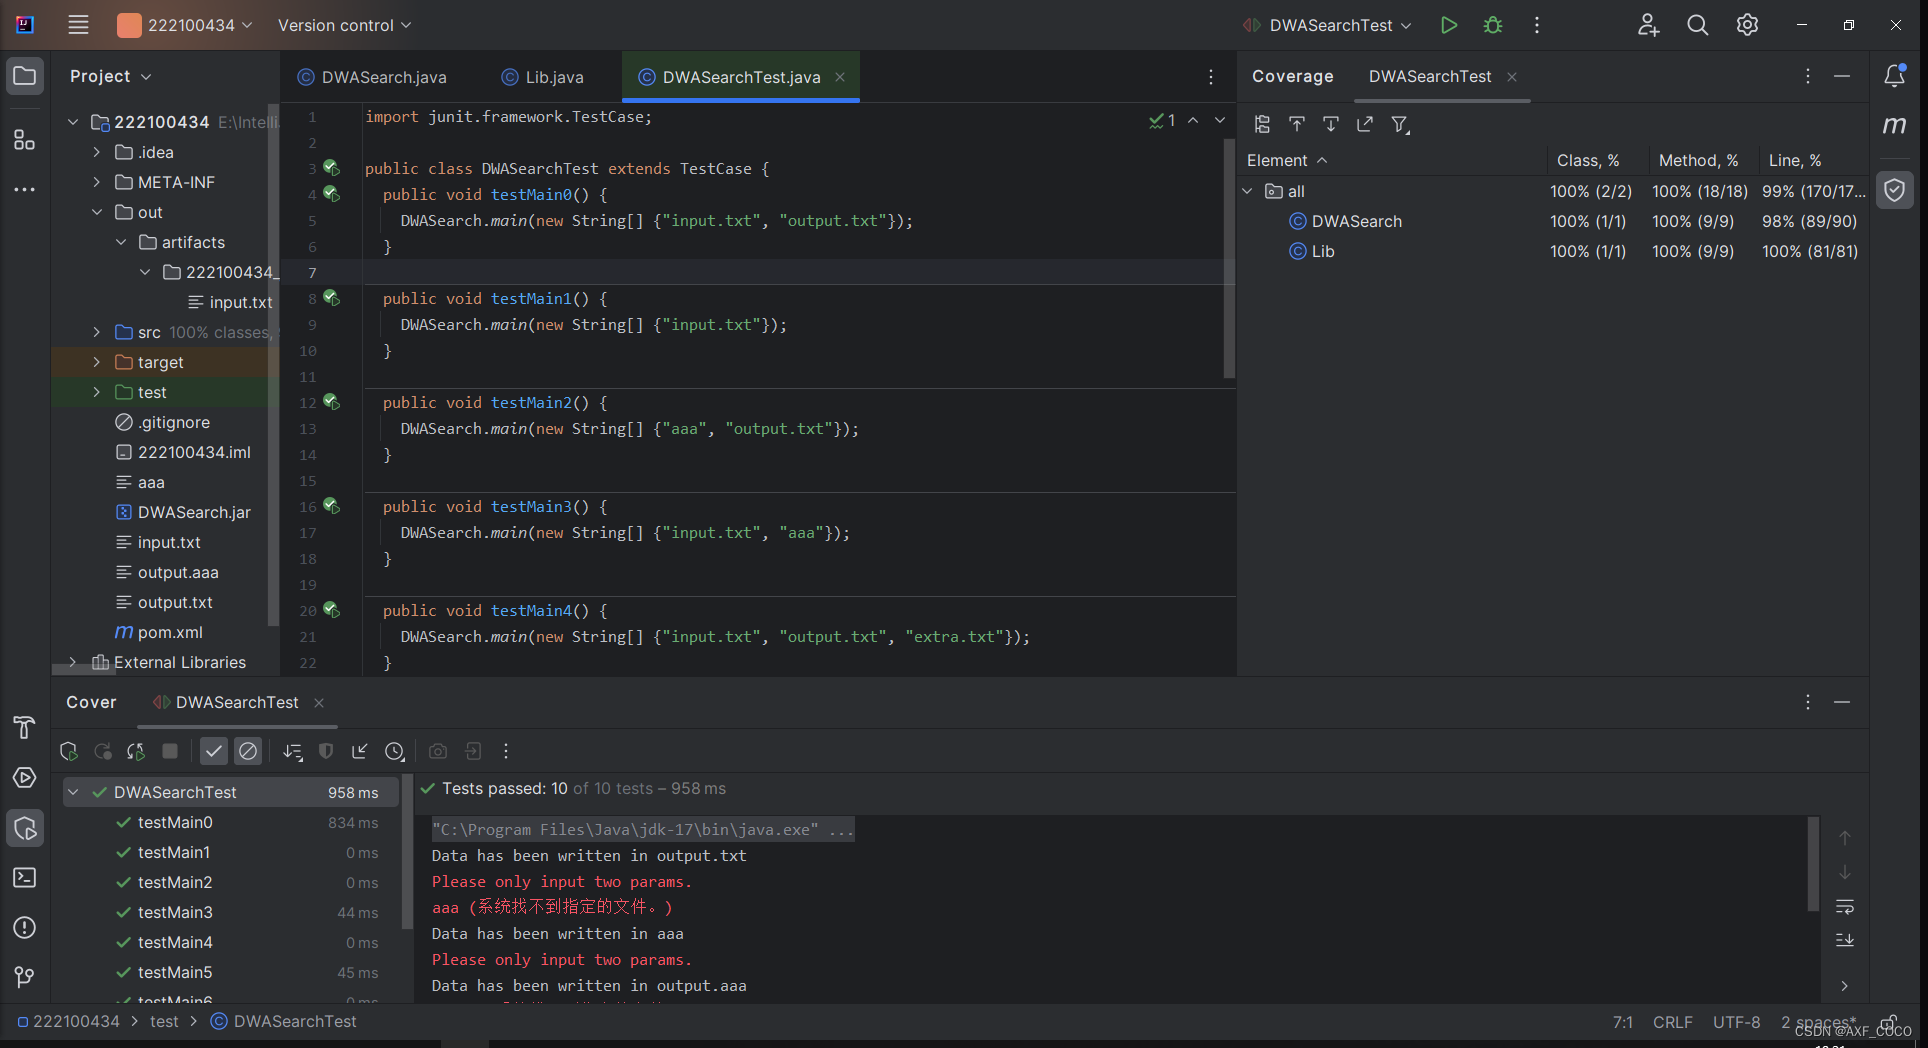Image resolution: width=1928 pixels, height=1048 pixels.
Task: Click the editor vertical scrollbar
Action: [x=1229, y=258]
